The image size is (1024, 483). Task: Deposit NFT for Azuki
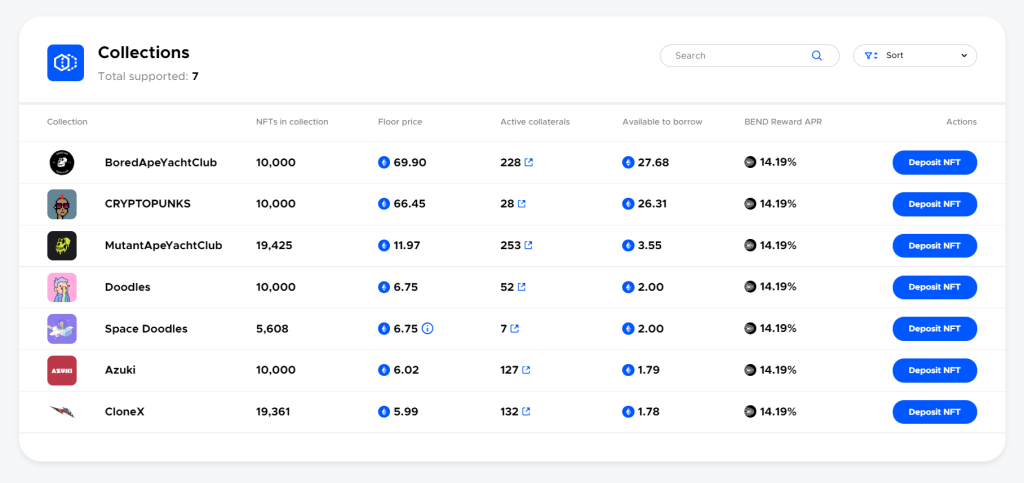click(x=935, y=370)
